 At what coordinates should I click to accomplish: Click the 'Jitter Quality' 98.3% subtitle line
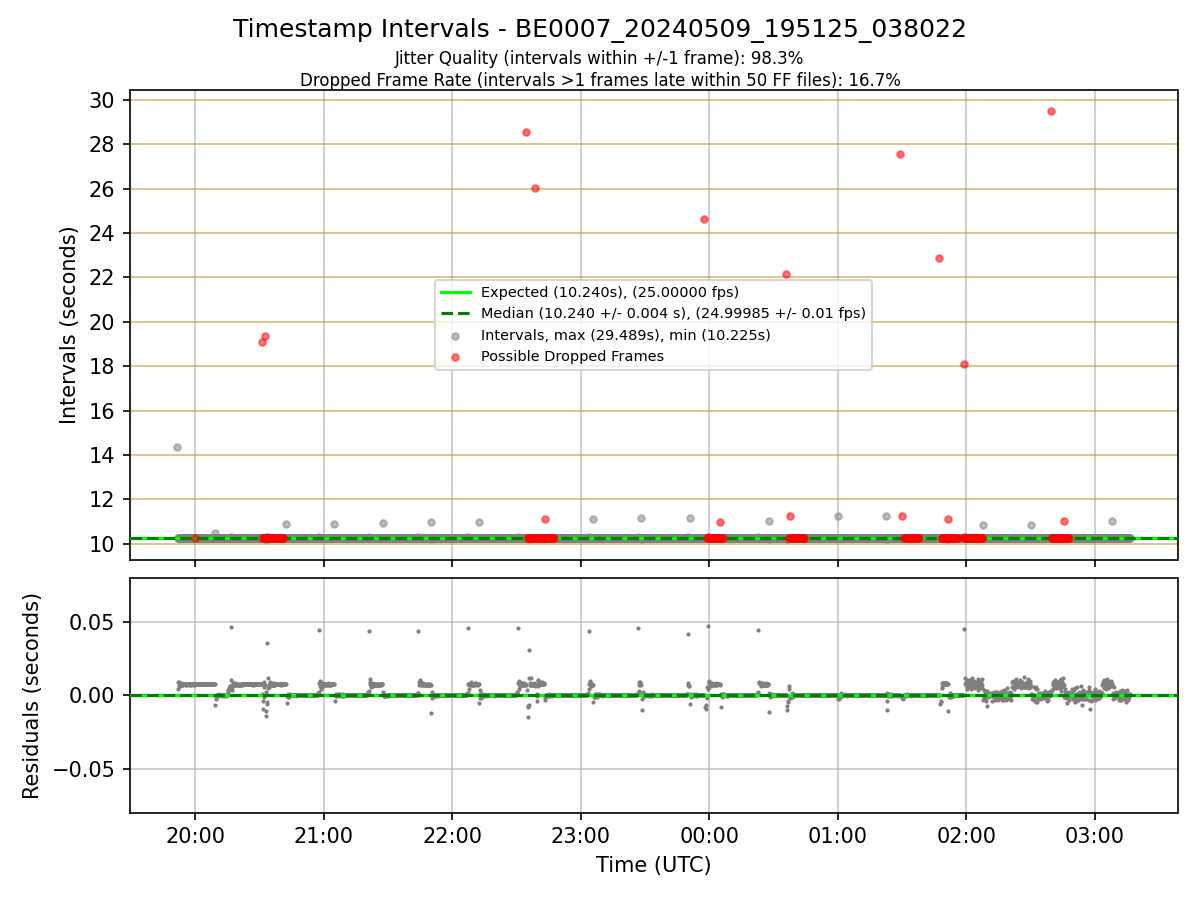point(599,59)
